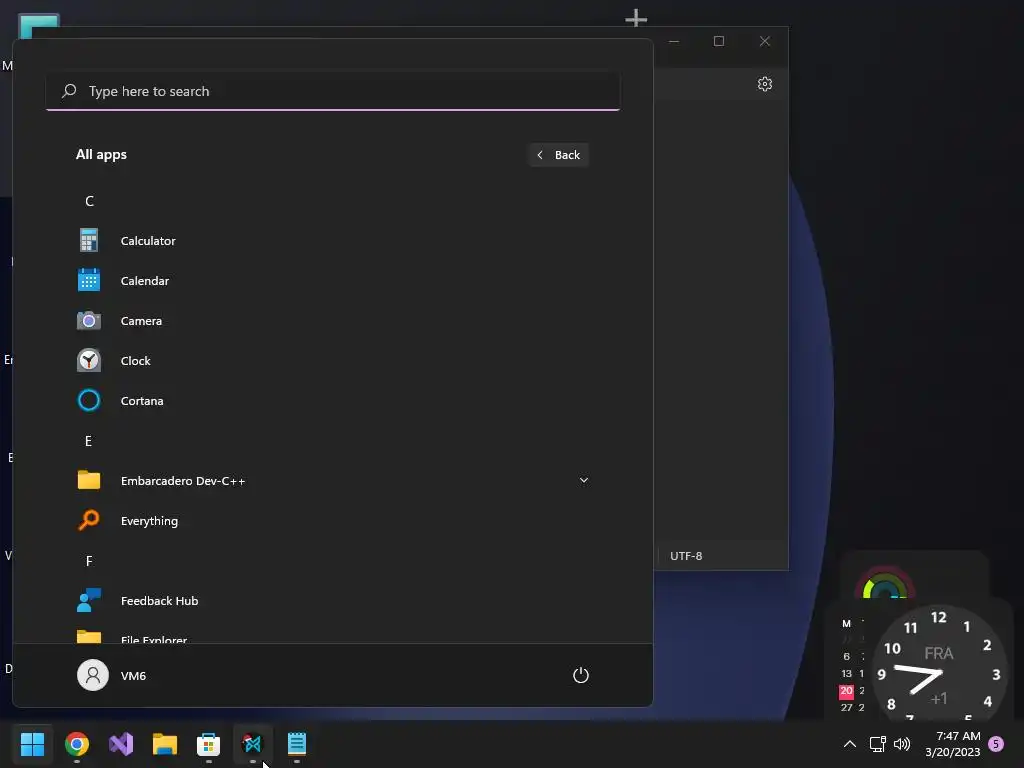Click the Back button in All apps
1024x768 pixels.
tap(558, 155)
